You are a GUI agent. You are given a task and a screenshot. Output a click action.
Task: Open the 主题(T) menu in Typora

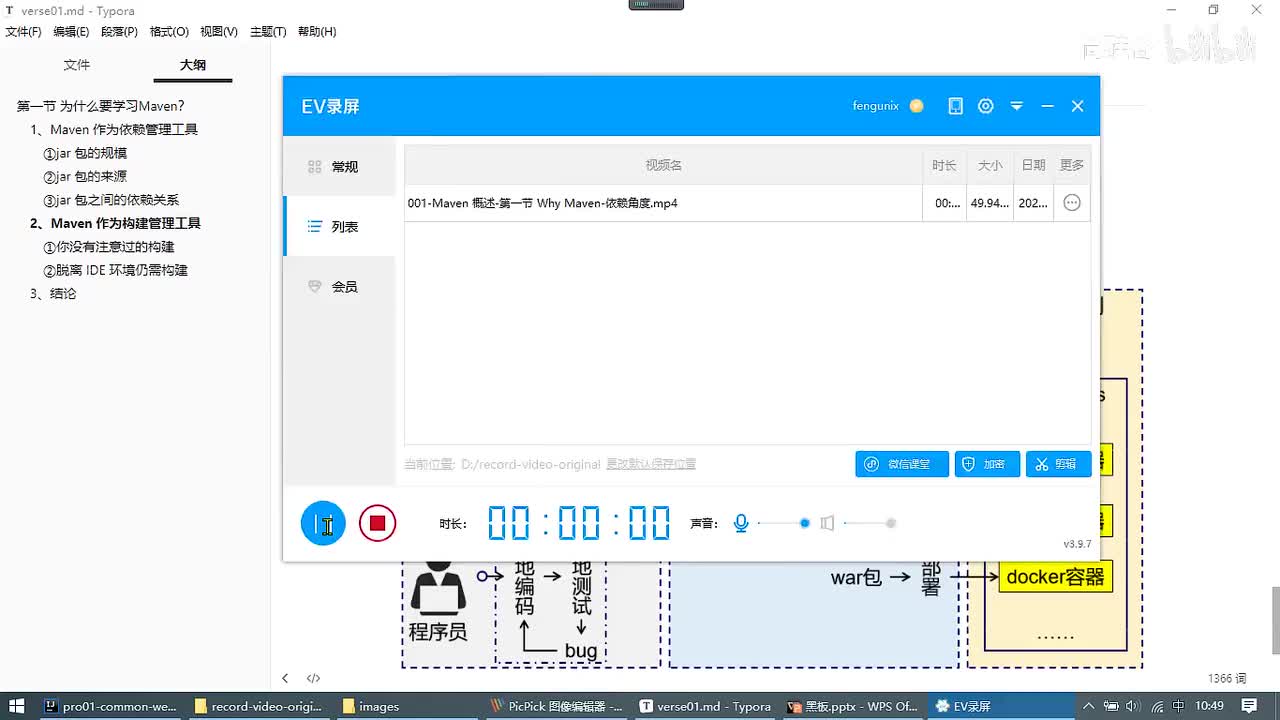tap(268, 32)
